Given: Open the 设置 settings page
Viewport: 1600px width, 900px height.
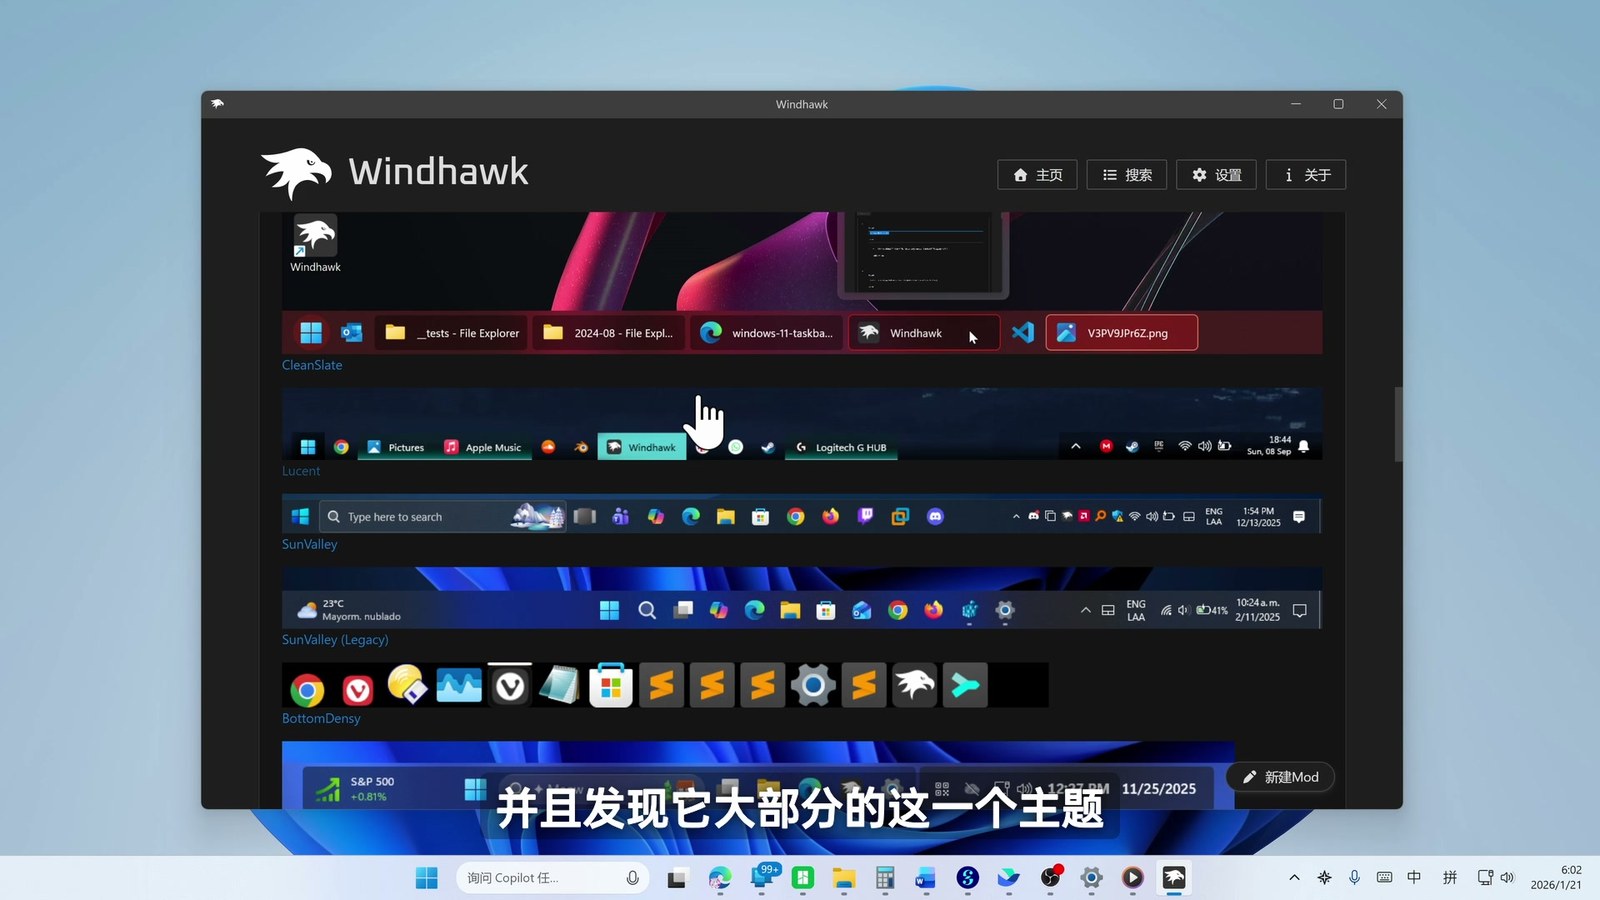Looking at the screenshot, I should (x=1216, y=175).
